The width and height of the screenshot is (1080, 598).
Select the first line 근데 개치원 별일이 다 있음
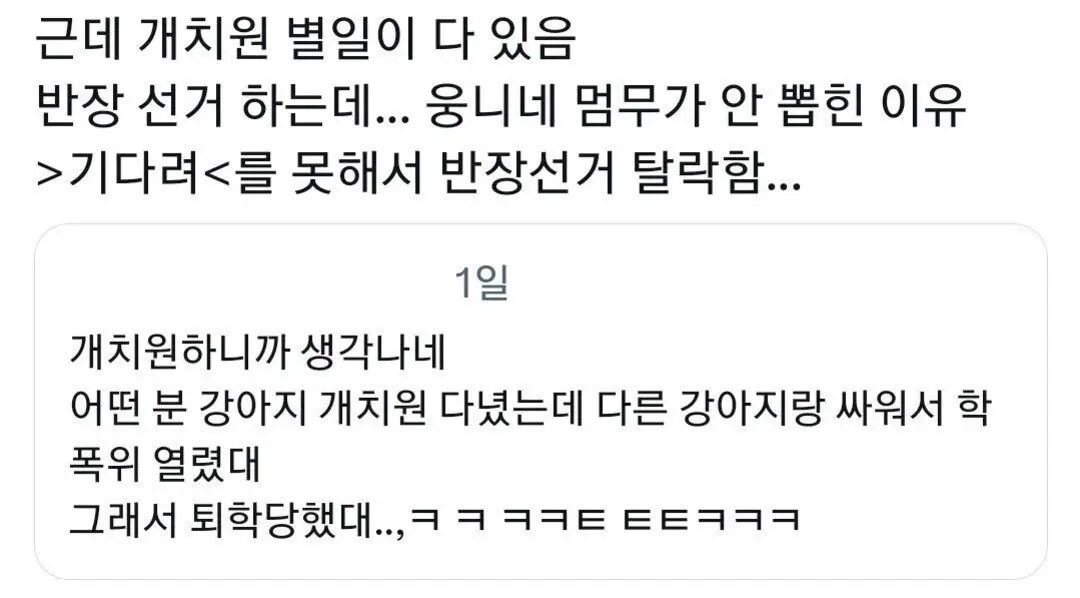click(305, 38)
